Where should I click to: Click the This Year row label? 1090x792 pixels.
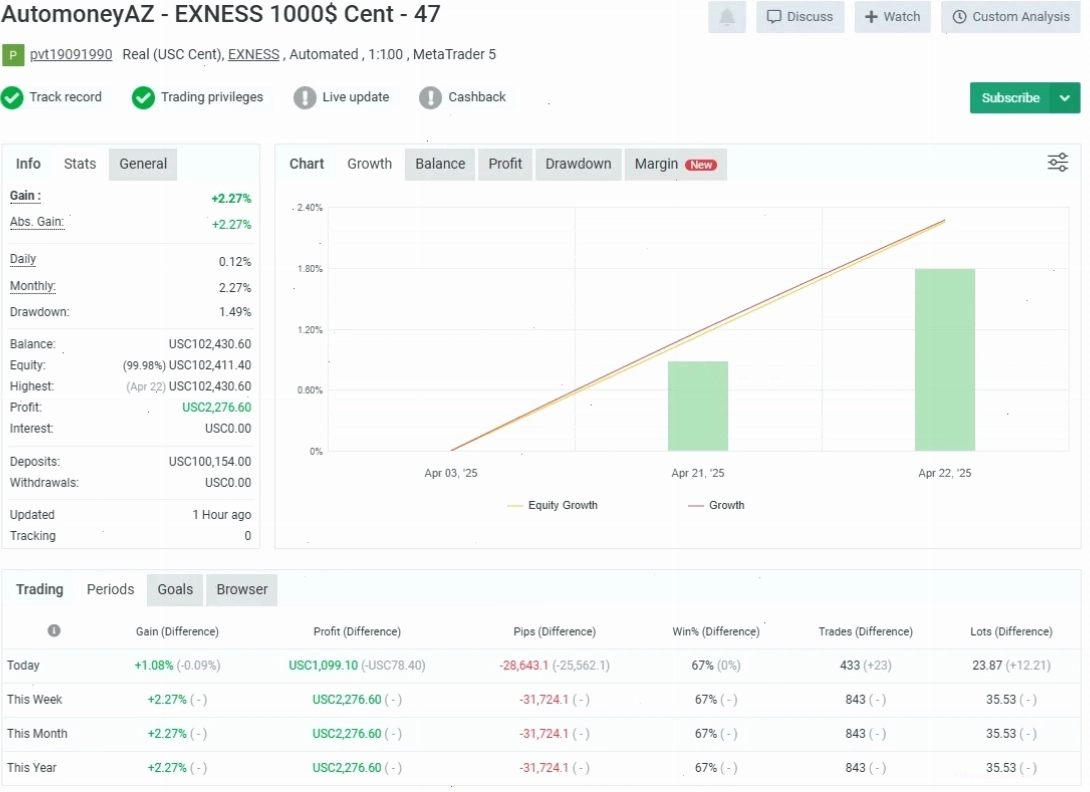pyautogui.click(x=32, y=768)
